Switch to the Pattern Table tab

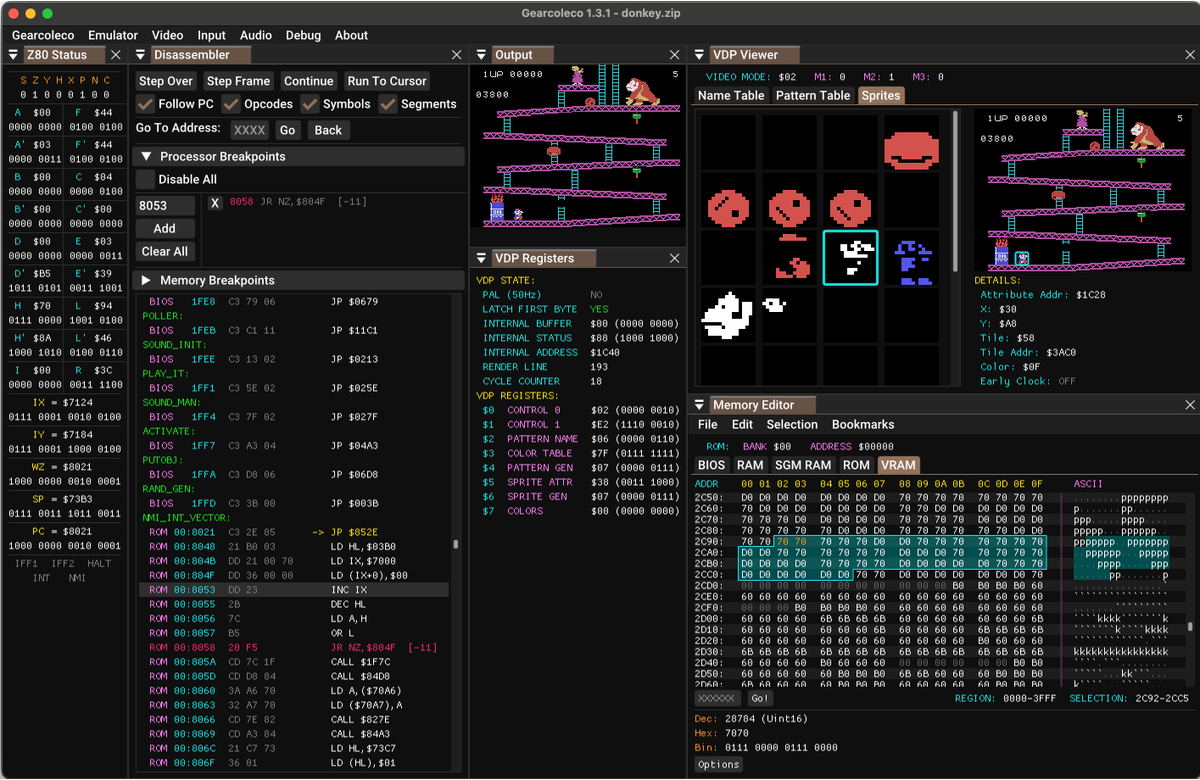[812, 95]
